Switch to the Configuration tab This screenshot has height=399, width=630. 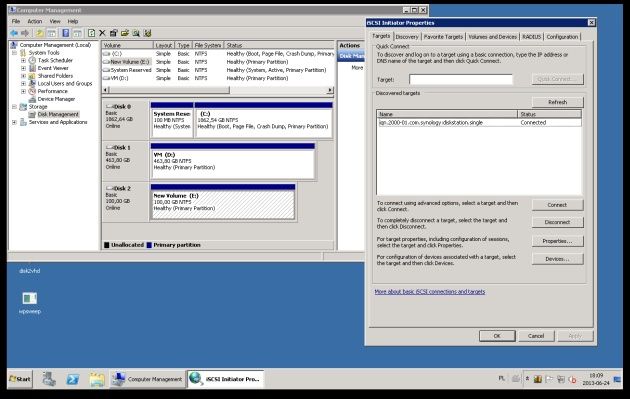pyautogui.click(x=562, y=37)
